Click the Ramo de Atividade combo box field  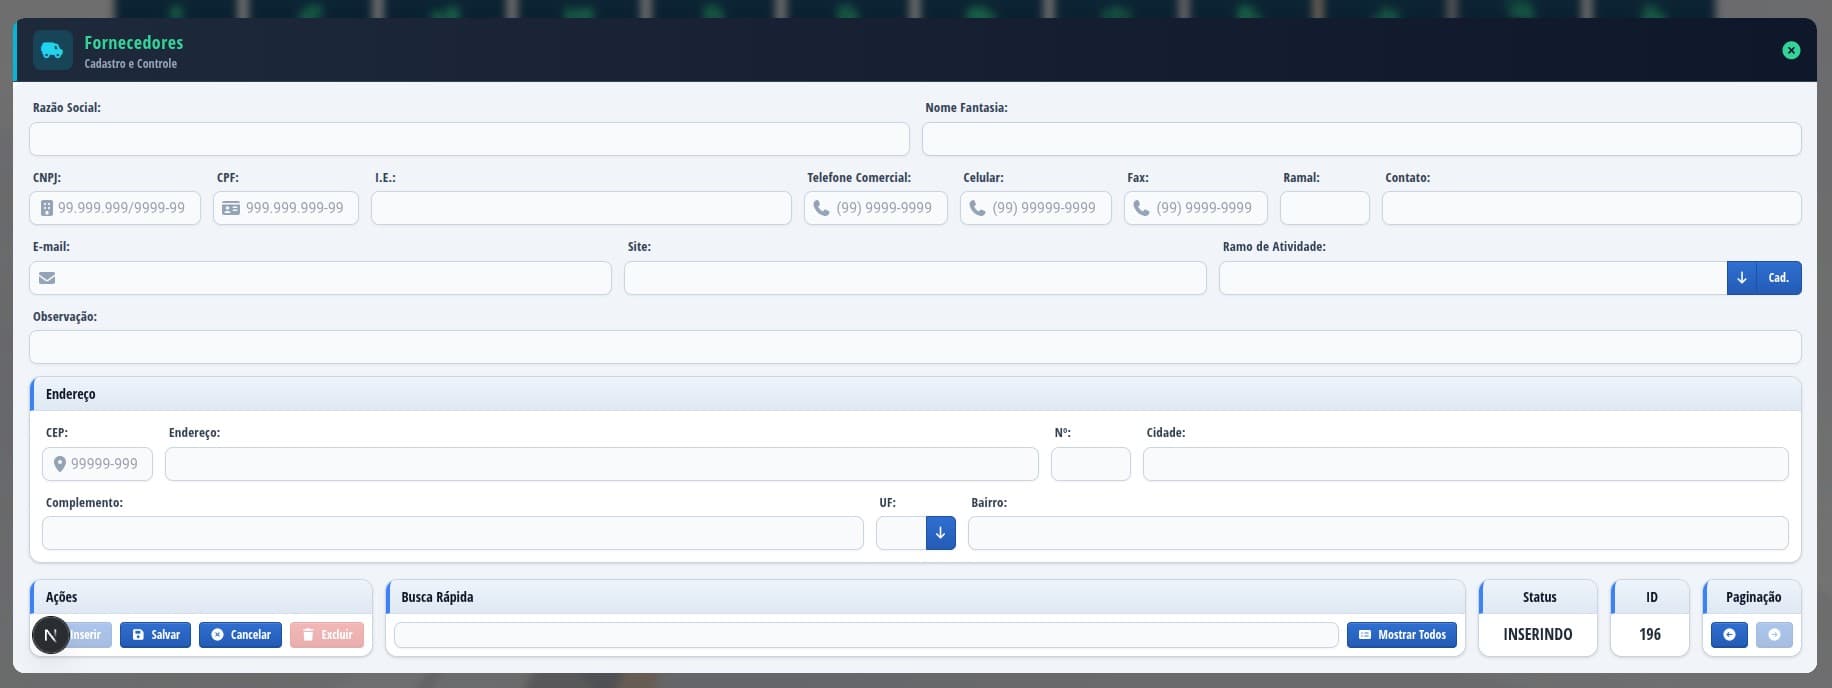[x=1471, y=278]
